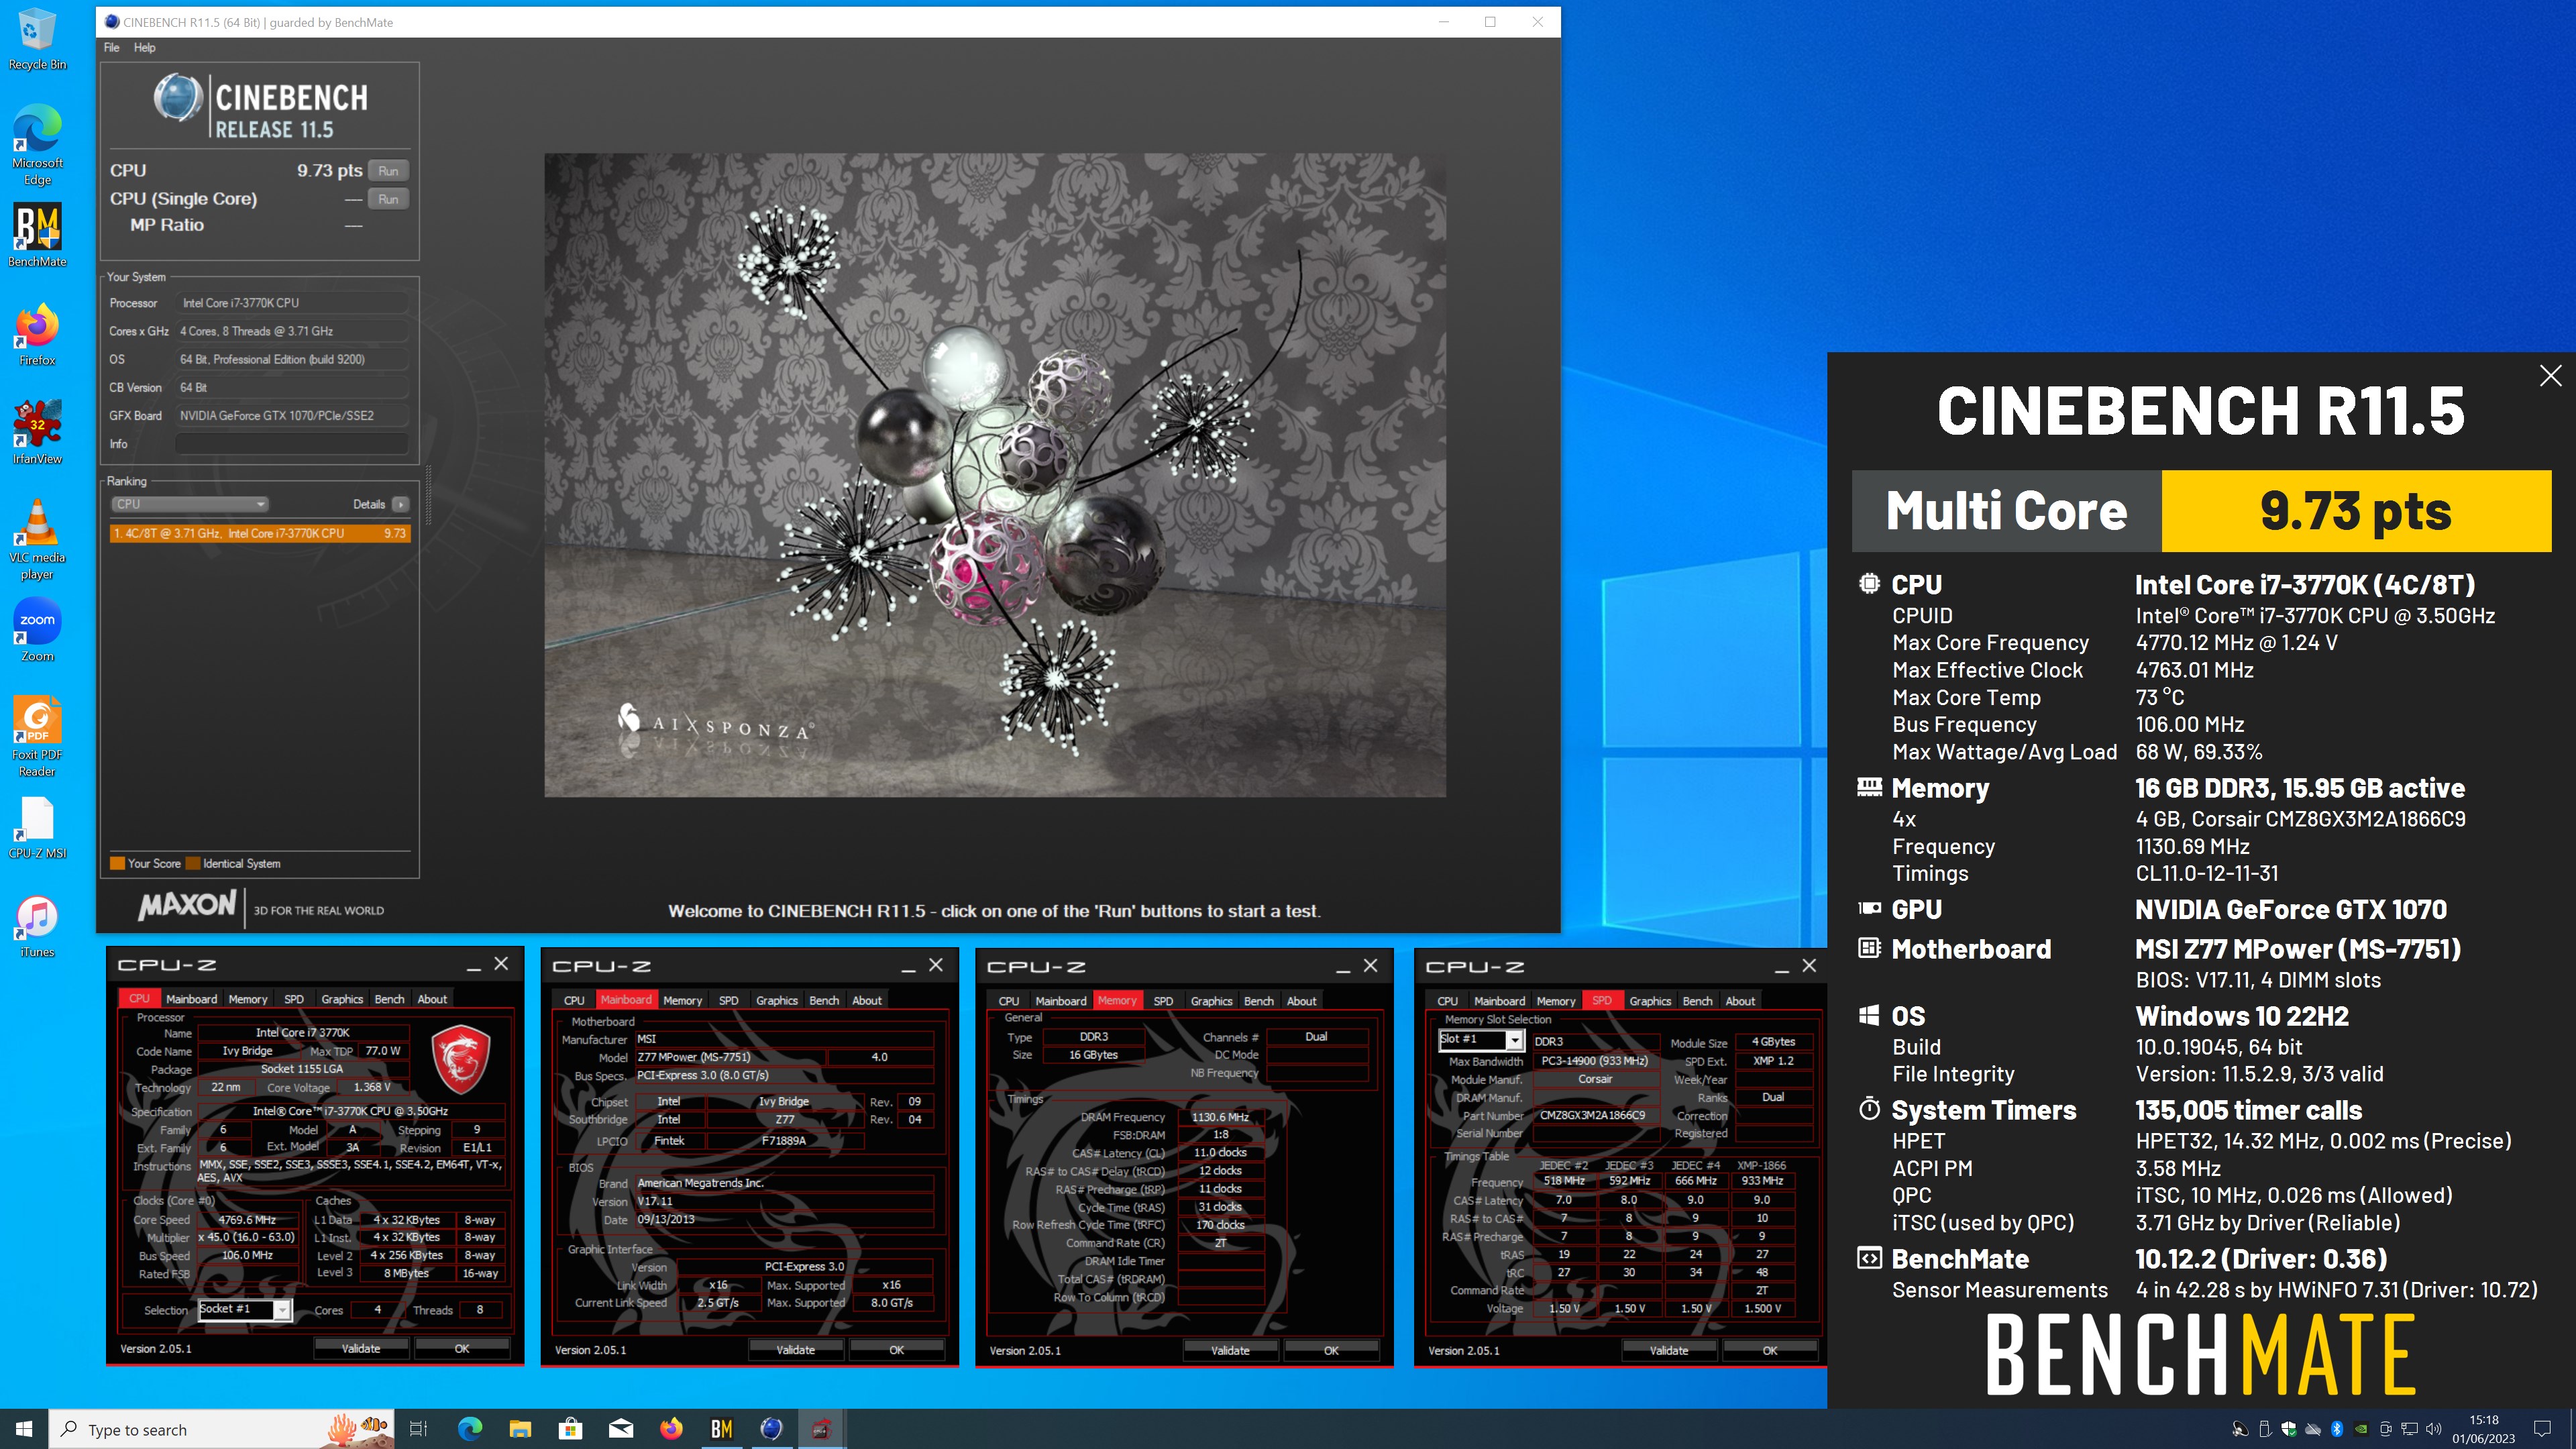The width and height of the screenshot is (2576, 1449).
Task: Click the BenchMate BM taskbar icon
Action: [x=721, y=1429]
